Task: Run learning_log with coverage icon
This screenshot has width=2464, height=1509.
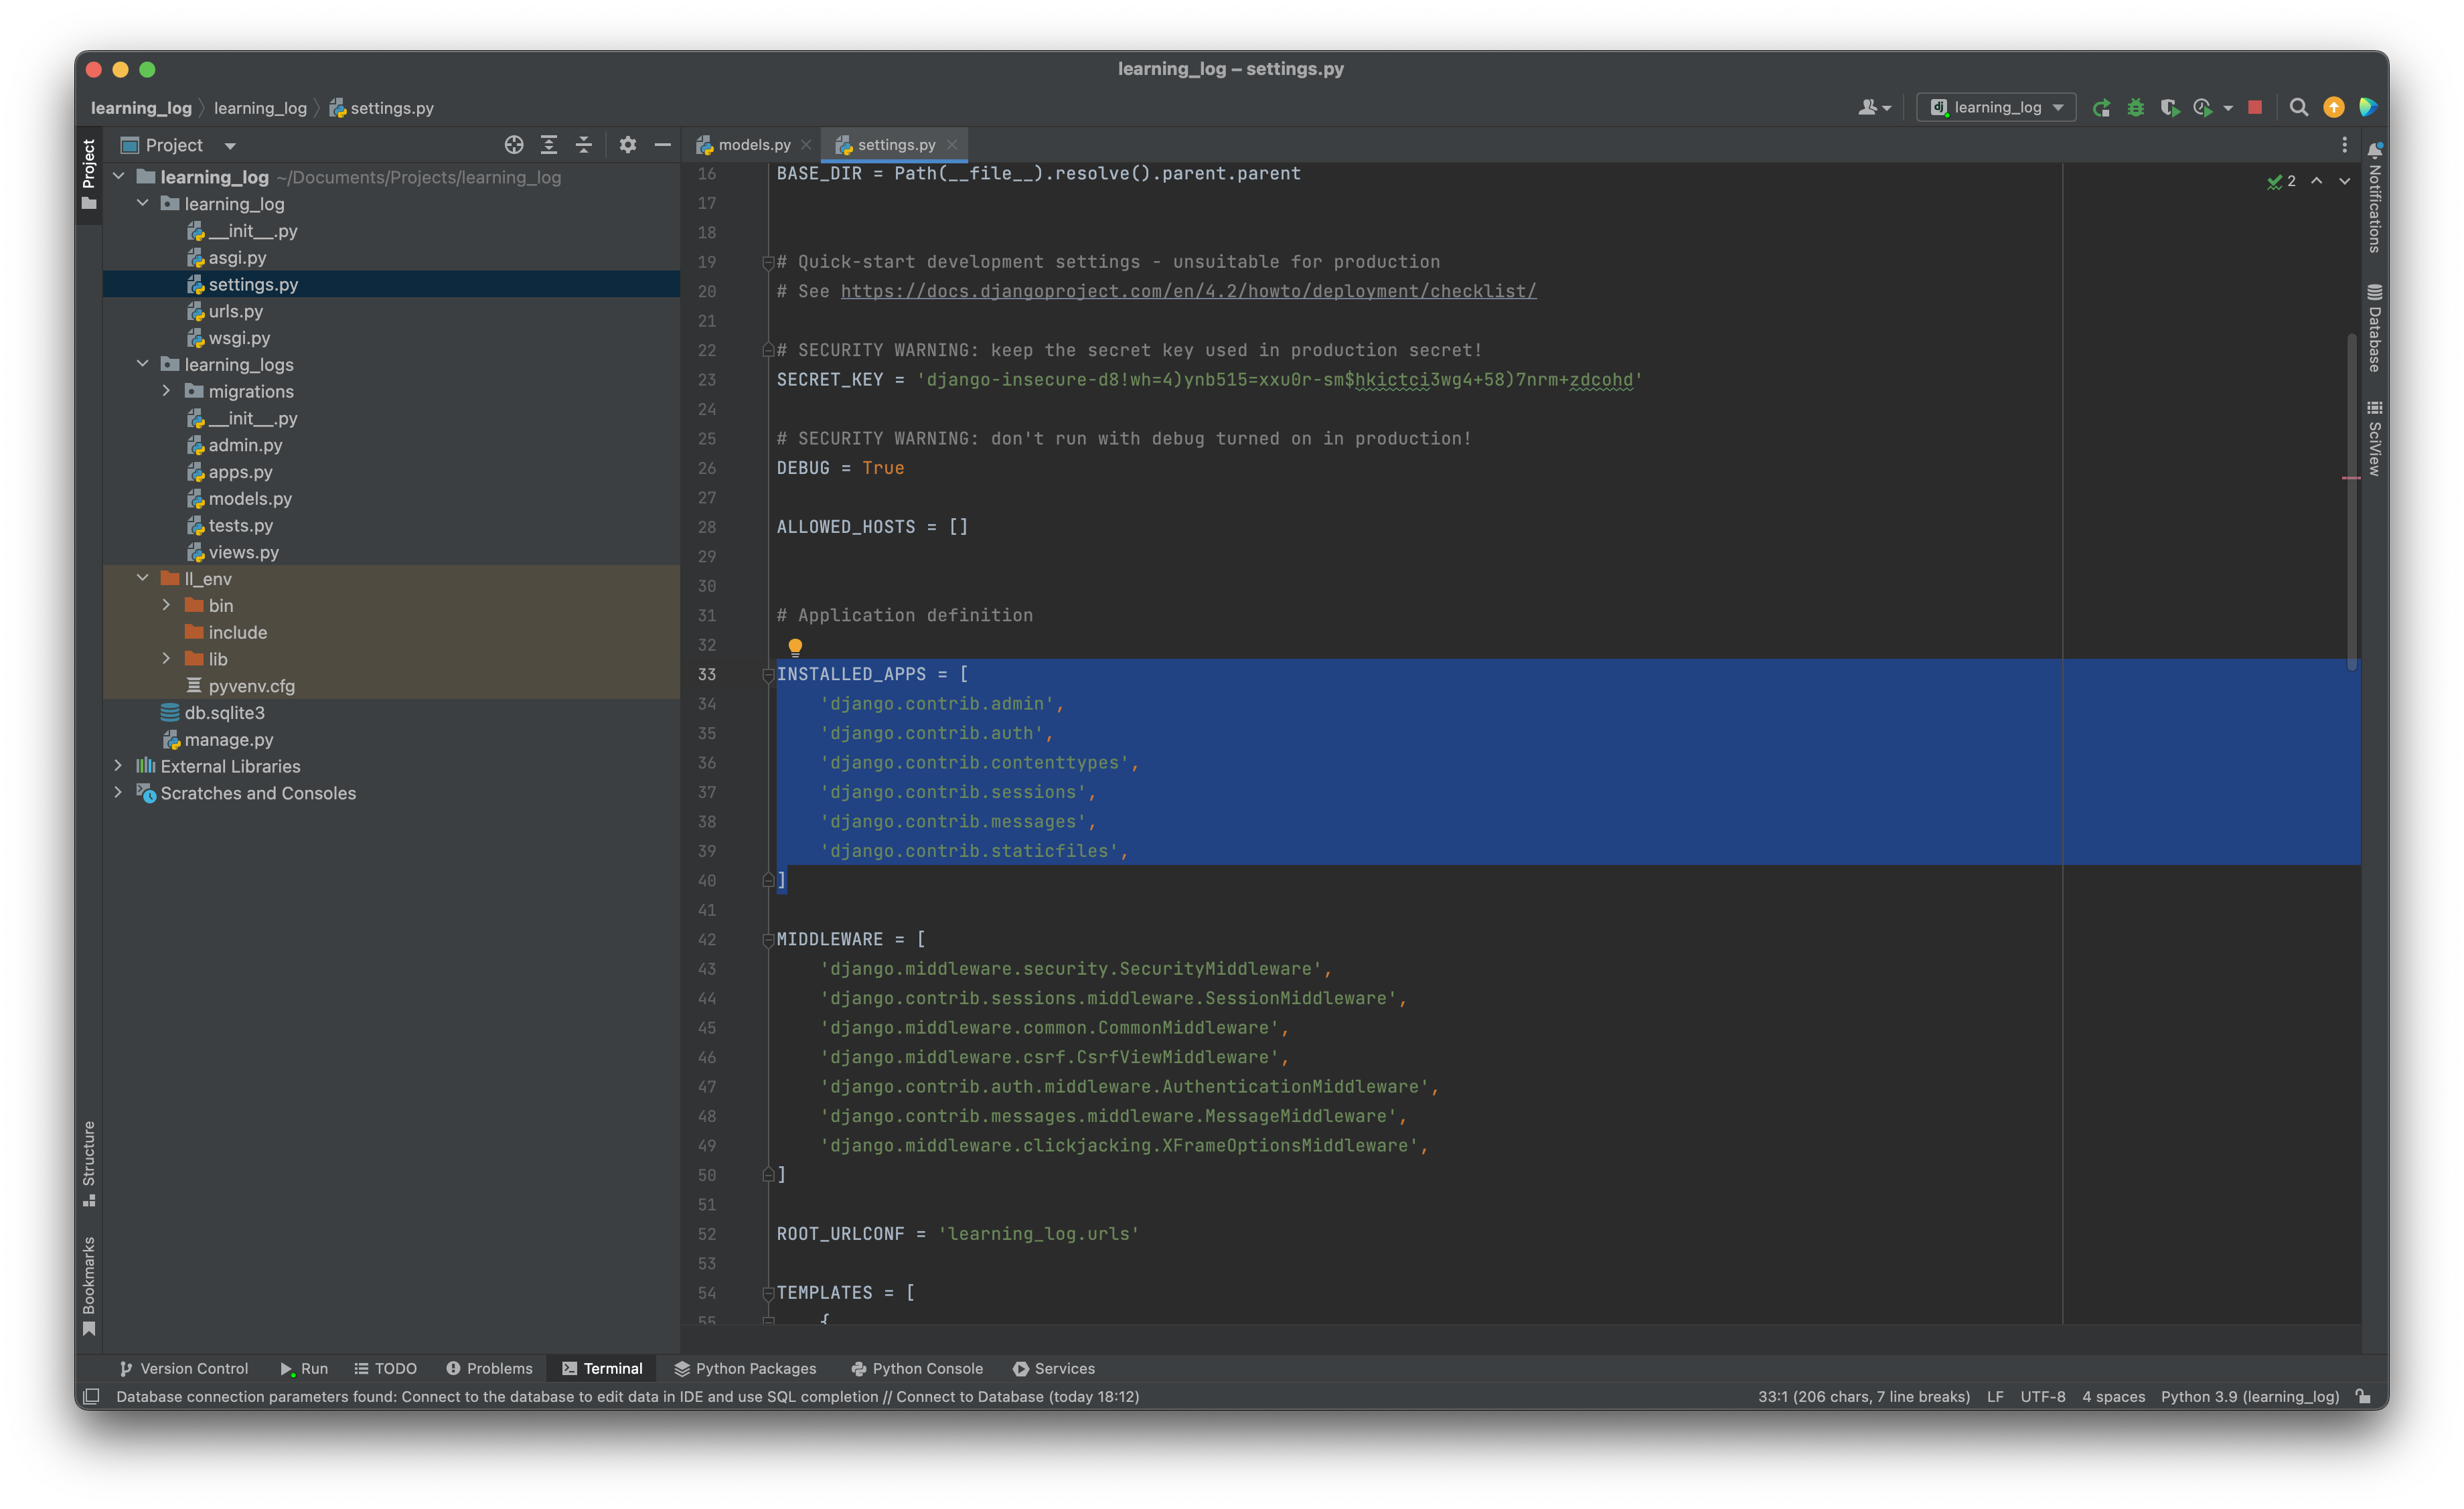Action: [x=2169, y=108]
